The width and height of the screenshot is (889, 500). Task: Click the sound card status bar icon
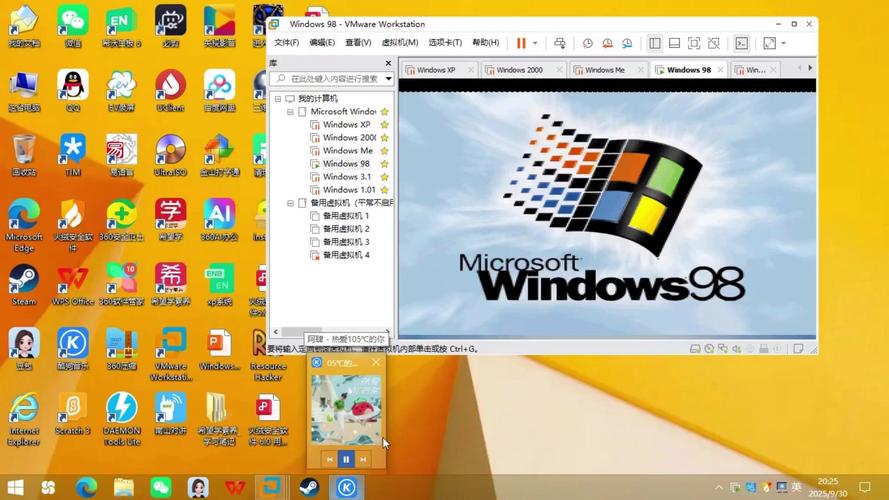[736, 349]
